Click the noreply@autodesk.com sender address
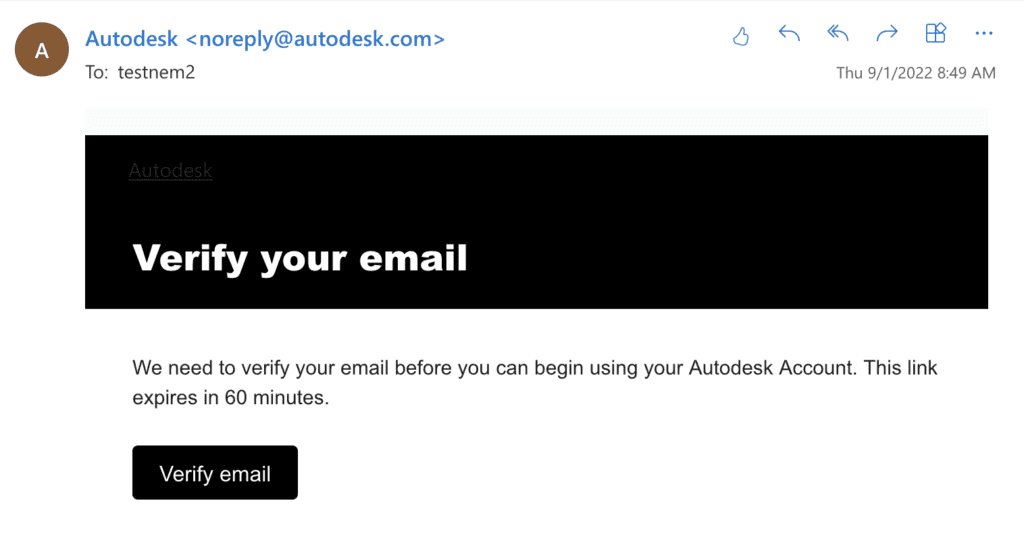The width and height of the screenshot is (1024, 553). point(316,39)
